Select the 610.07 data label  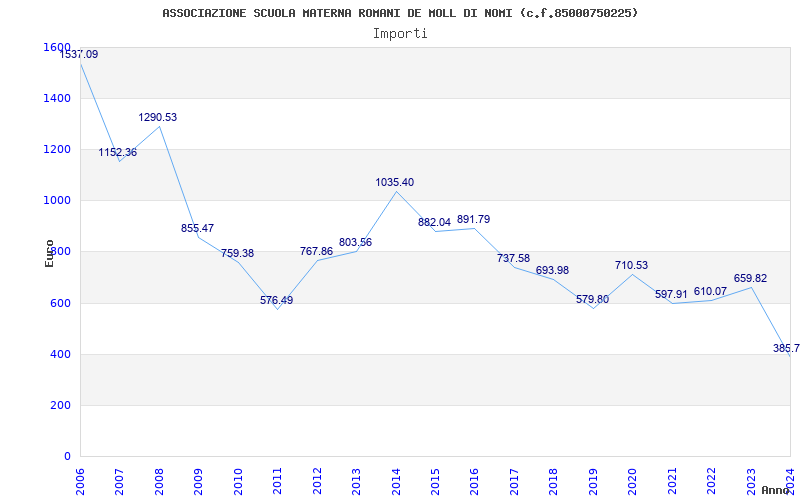coord(710,291)
